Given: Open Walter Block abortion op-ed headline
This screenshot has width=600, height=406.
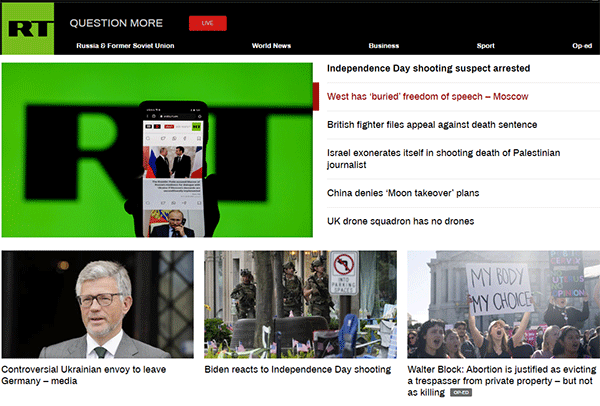Looking at the screenshot, I should pos(502,381).
